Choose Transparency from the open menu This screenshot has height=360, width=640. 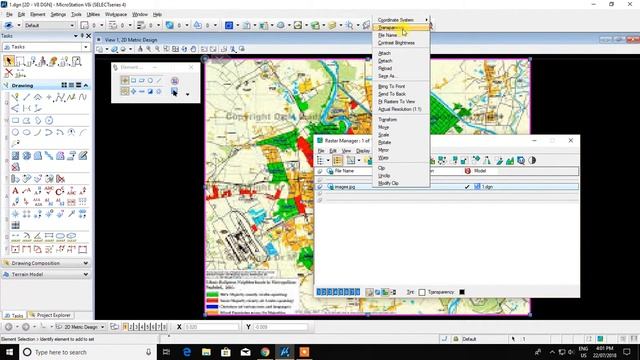click(x=401, y=27)
